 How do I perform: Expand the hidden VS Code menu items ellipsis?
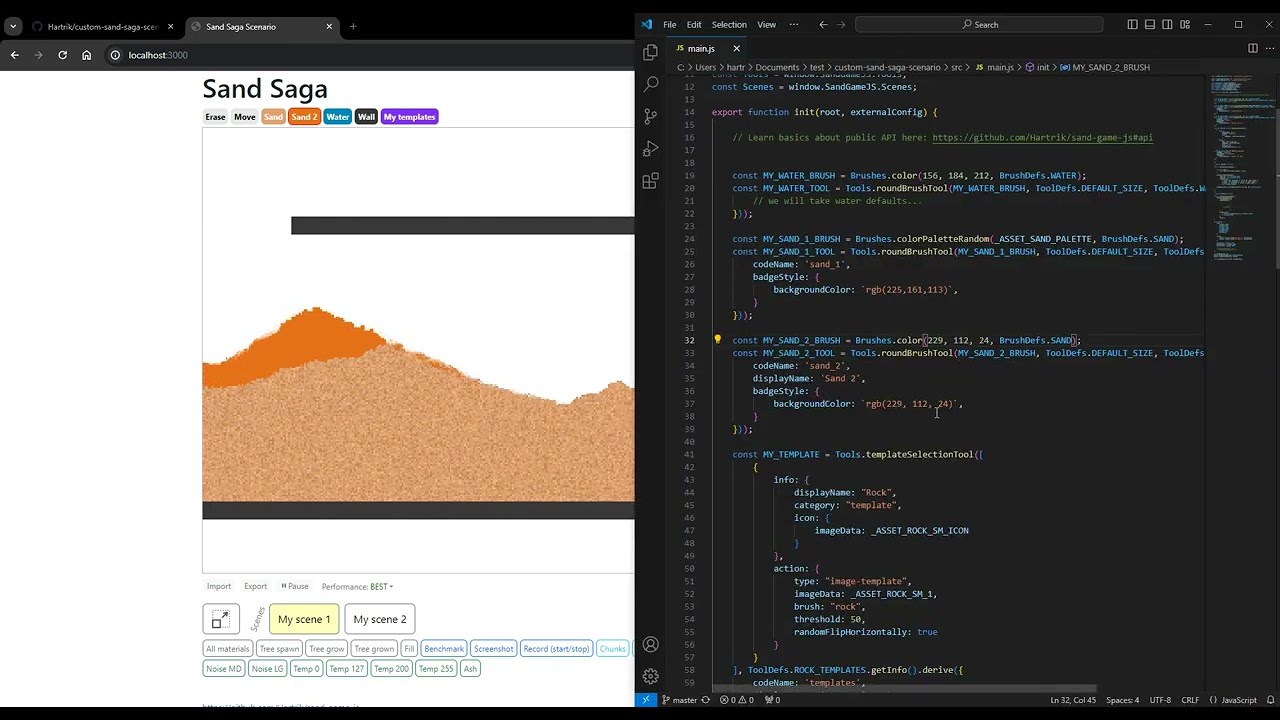pos(794,24)
